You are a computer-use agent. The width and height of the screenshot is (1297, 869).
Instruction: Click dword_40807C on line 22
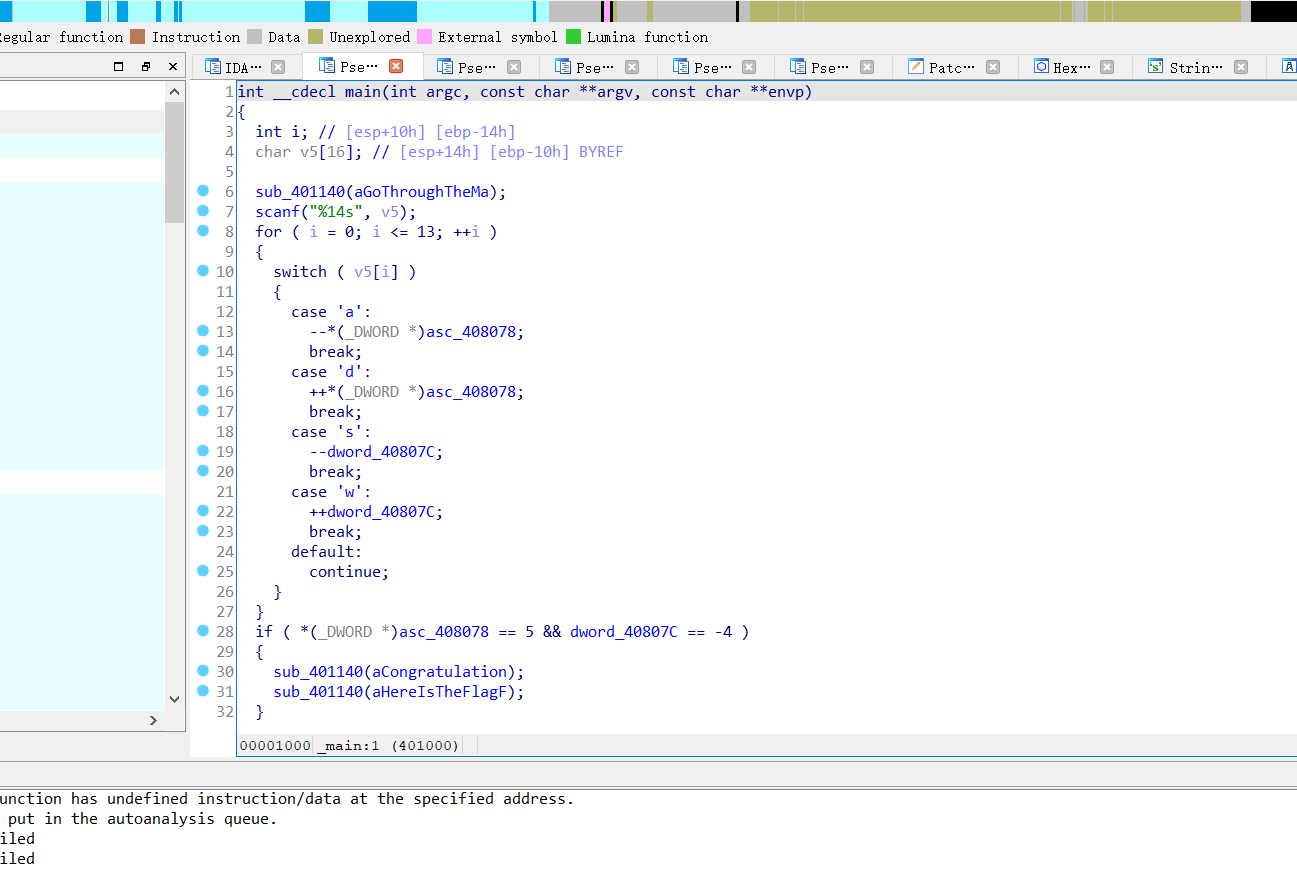381,511
